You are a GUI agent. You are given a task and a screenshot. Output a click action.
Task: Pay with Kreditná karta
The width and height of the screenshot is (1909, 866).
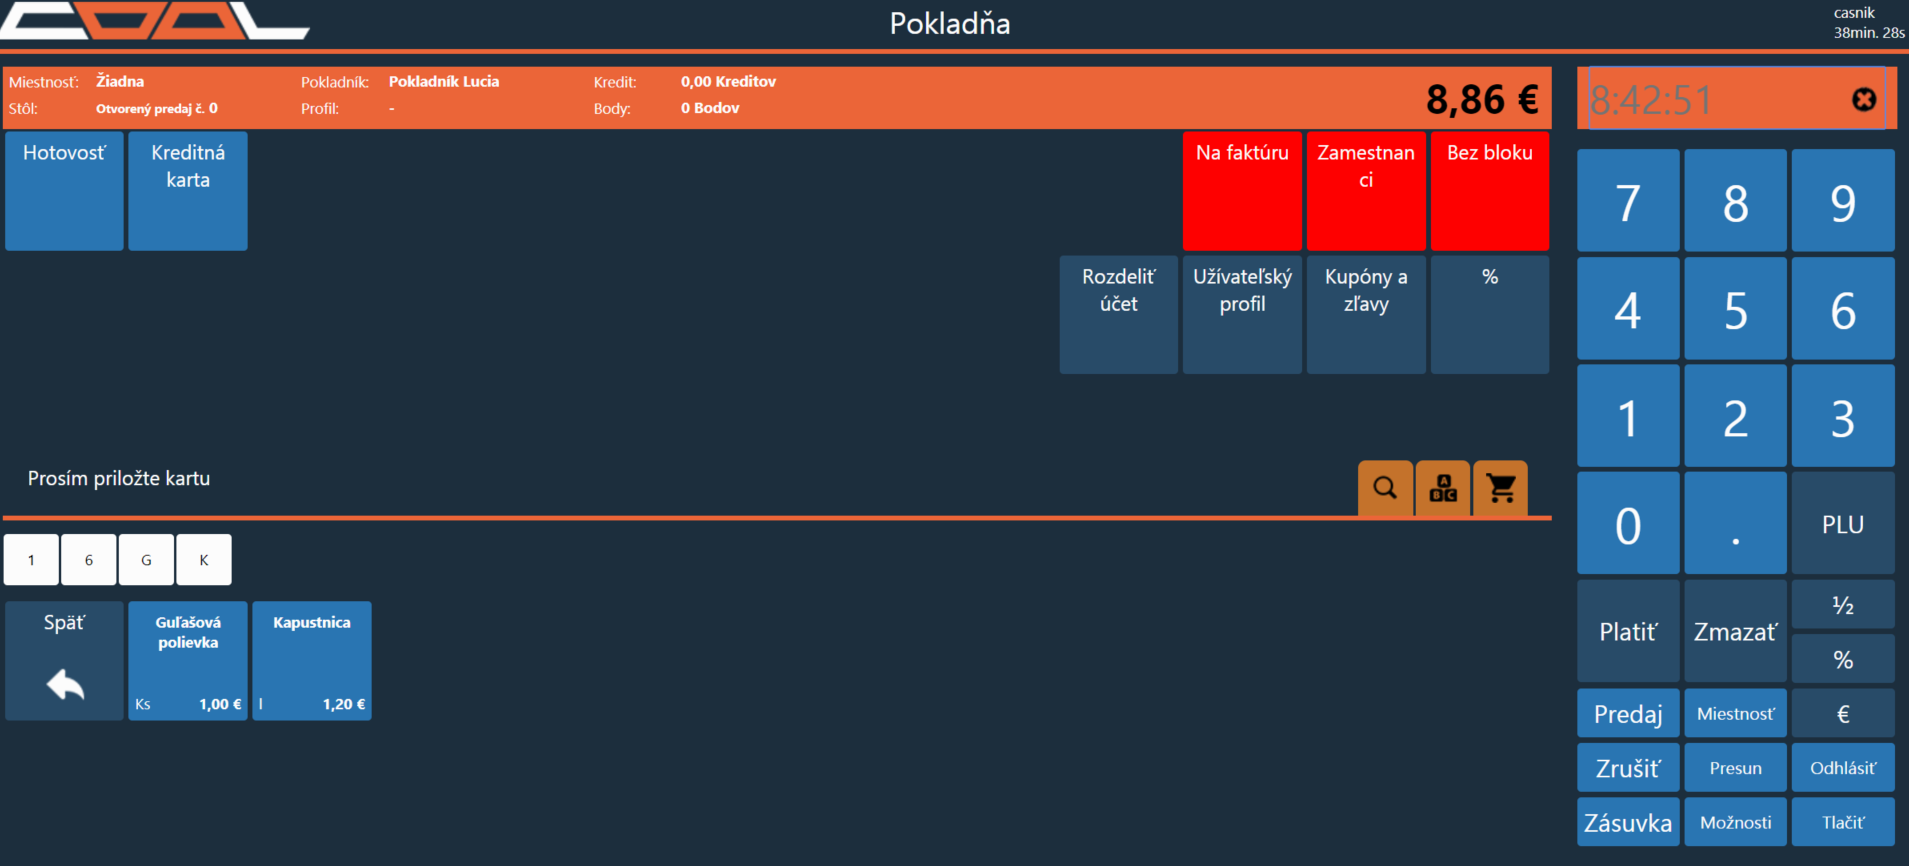(188, 190)
